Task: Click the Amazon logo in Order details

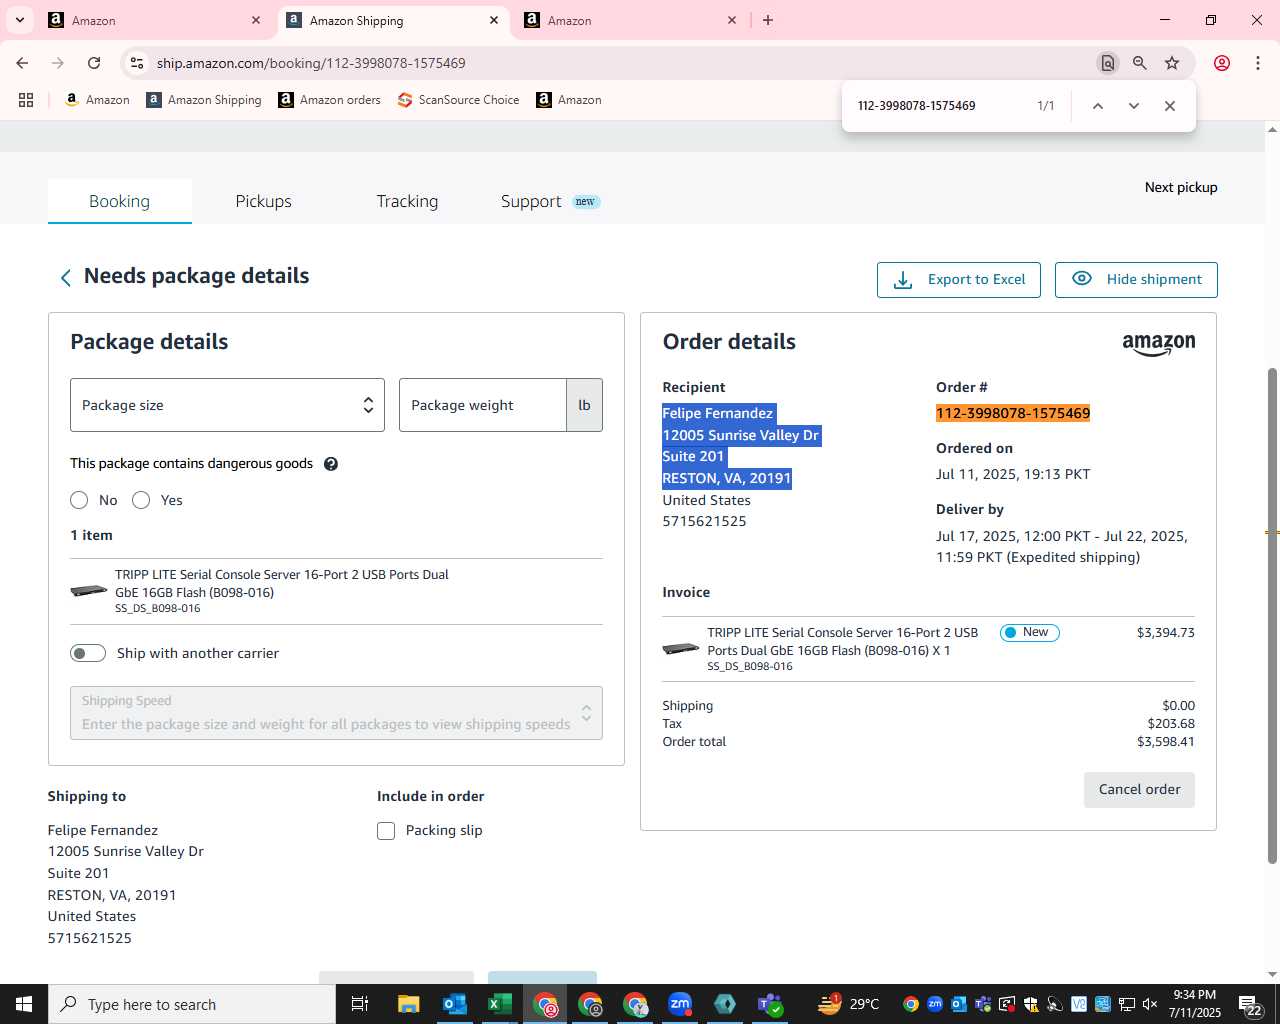Action: coord(1158,344)
